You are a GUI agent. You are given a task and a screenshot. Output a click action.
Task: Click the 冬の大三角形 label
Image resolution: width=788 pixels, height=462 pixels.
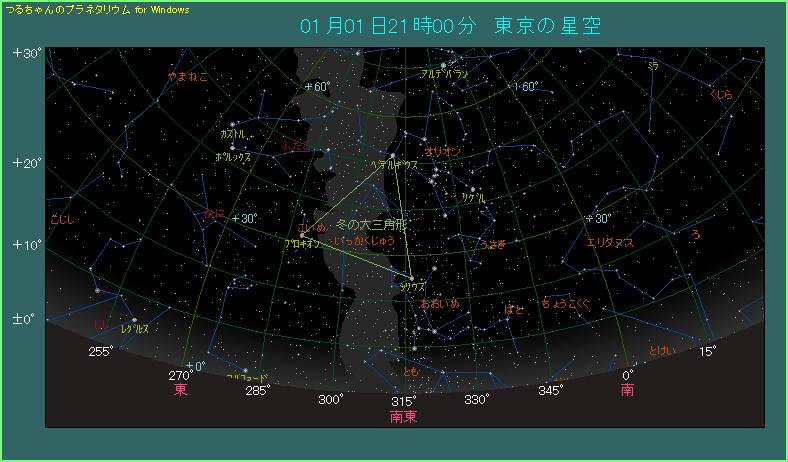pos(371,225)
